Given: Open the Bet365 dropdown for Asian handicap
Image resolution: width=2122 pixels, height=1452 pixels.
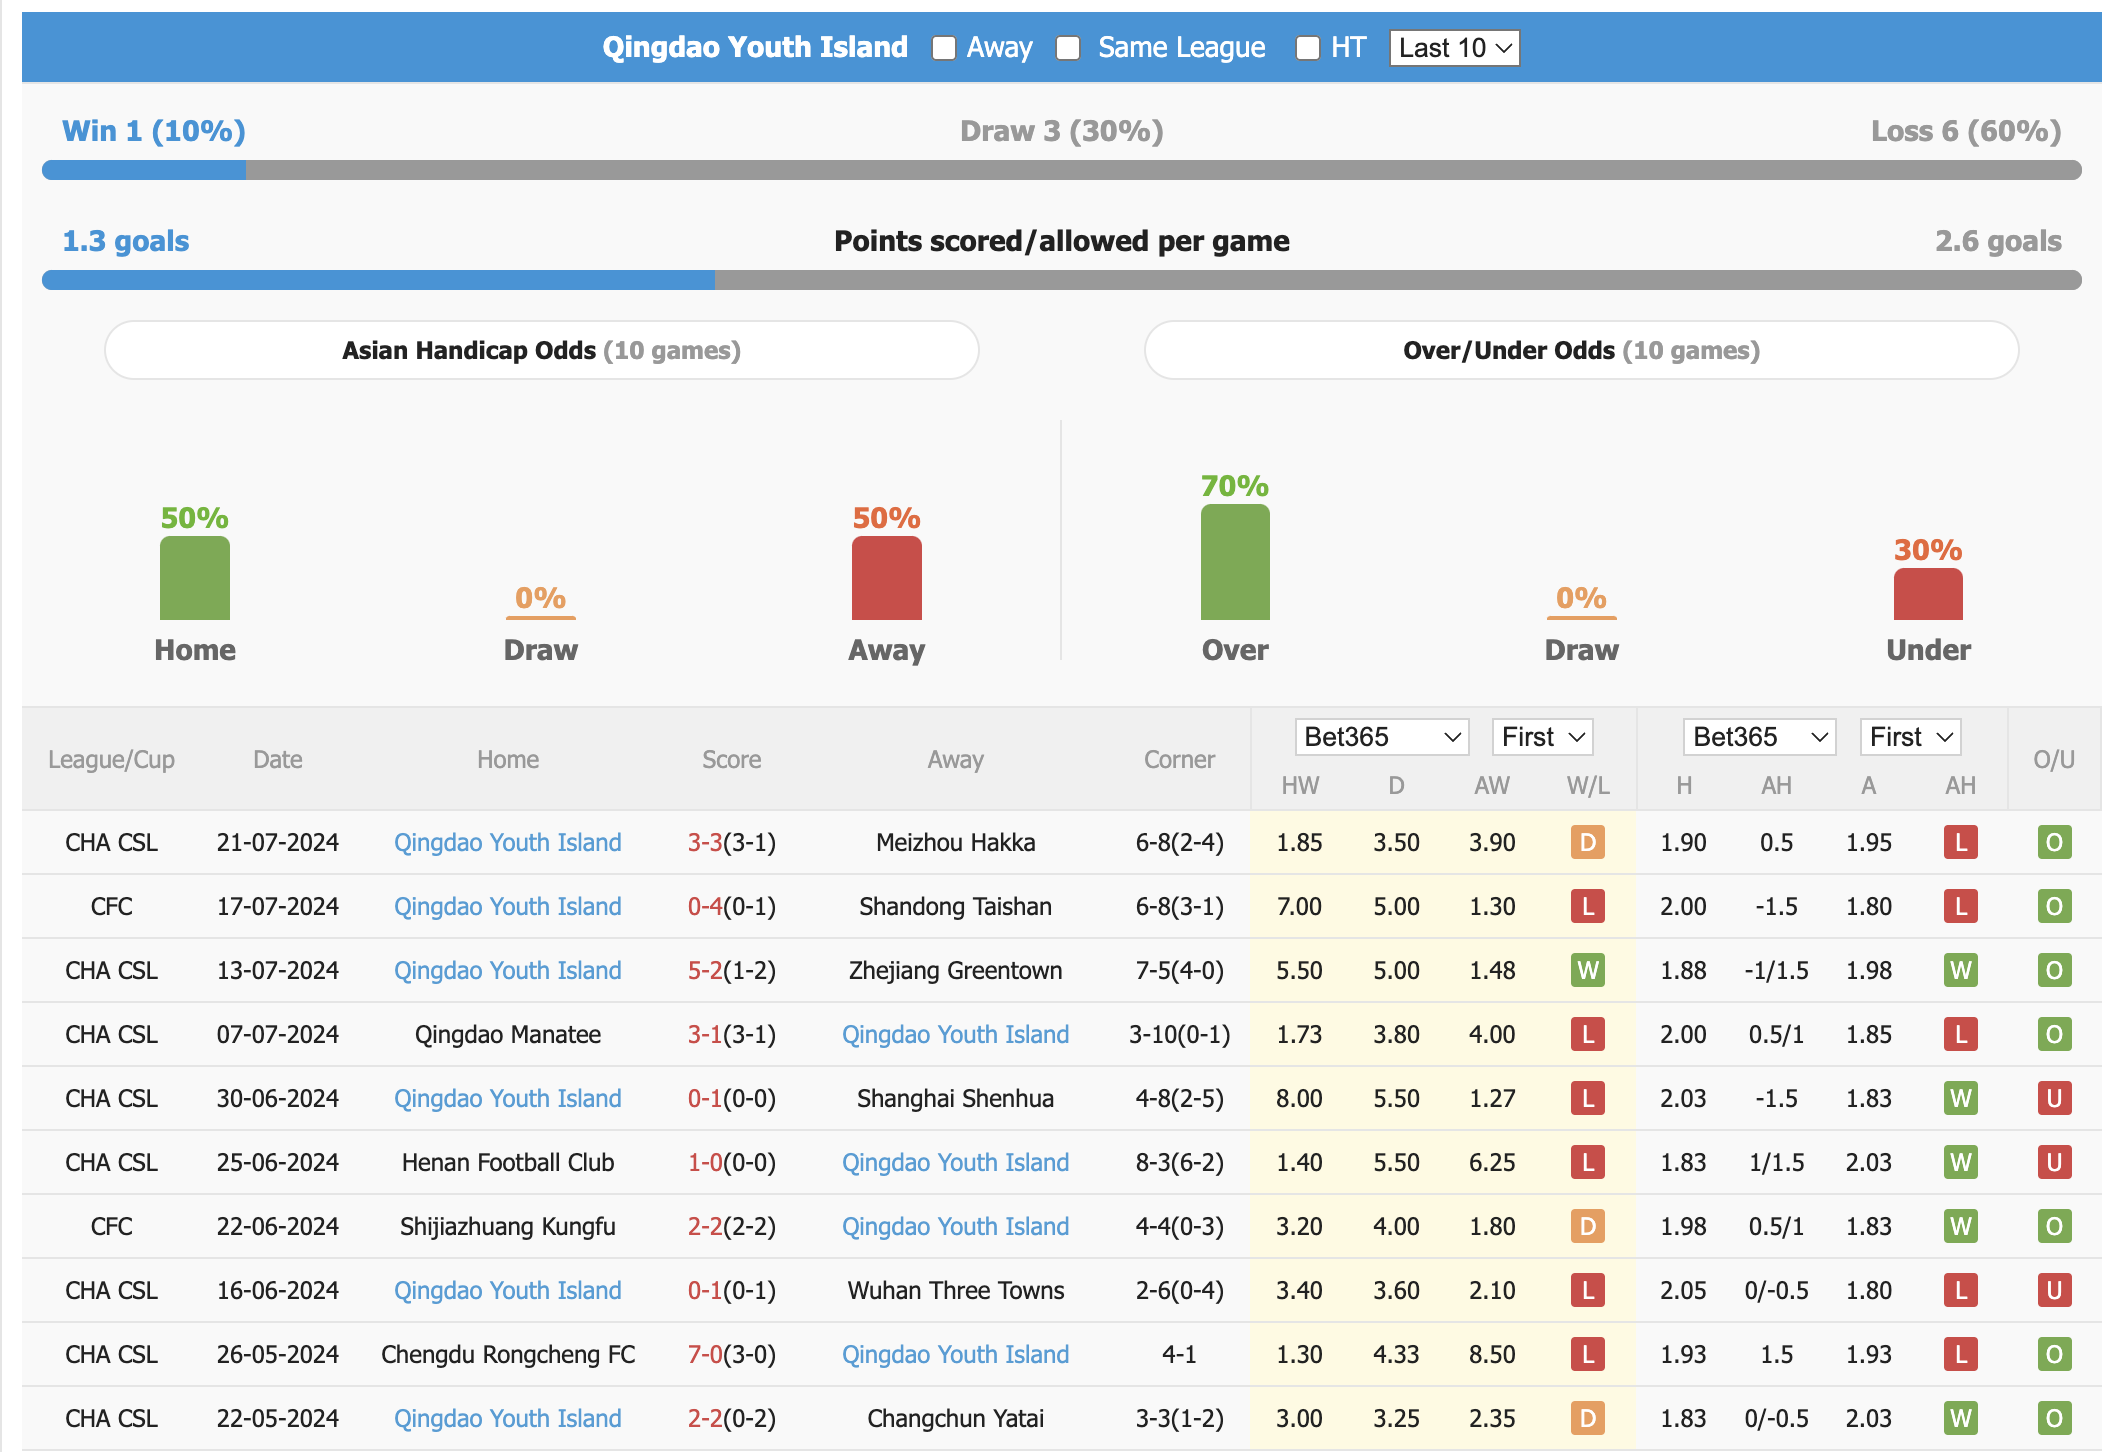Looking at the screenshot, I should (1759, 737).
